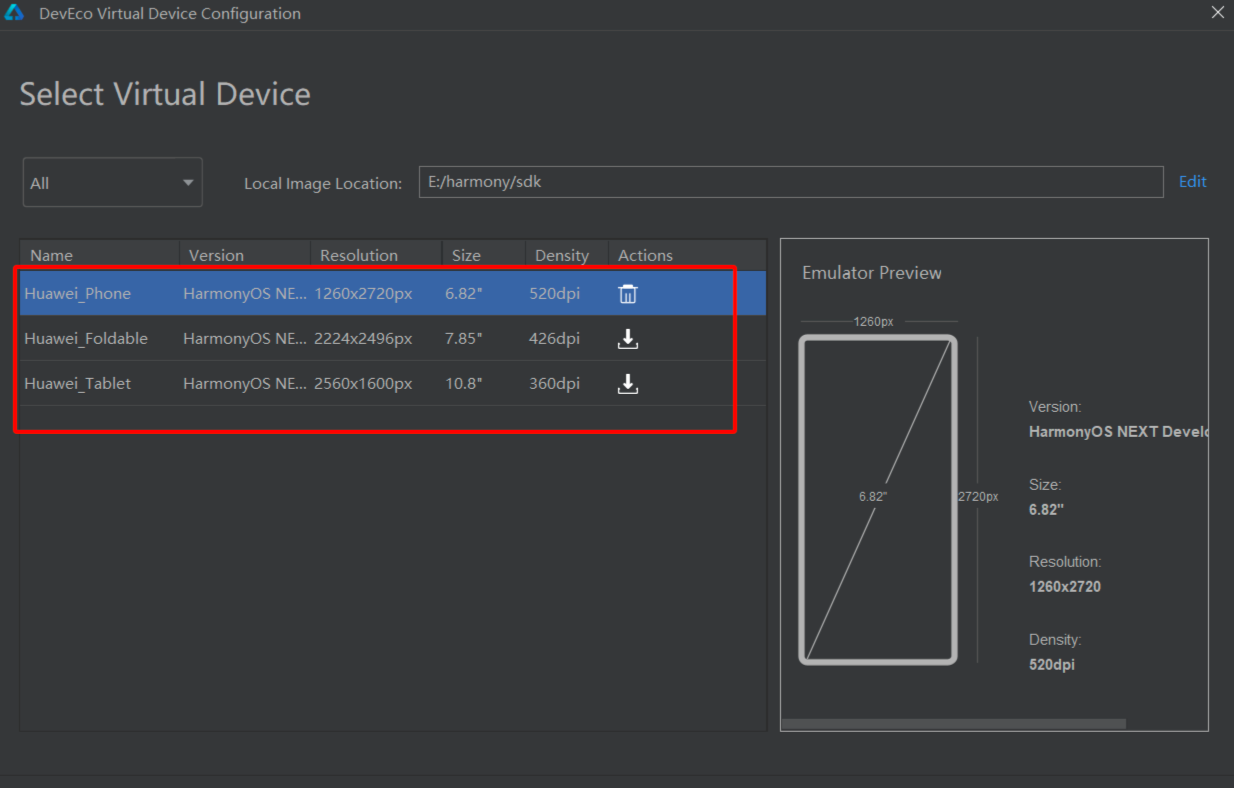Click the 6.82" size cell in table
Screen dimensions: 1234x788
[x=464, y=294]
